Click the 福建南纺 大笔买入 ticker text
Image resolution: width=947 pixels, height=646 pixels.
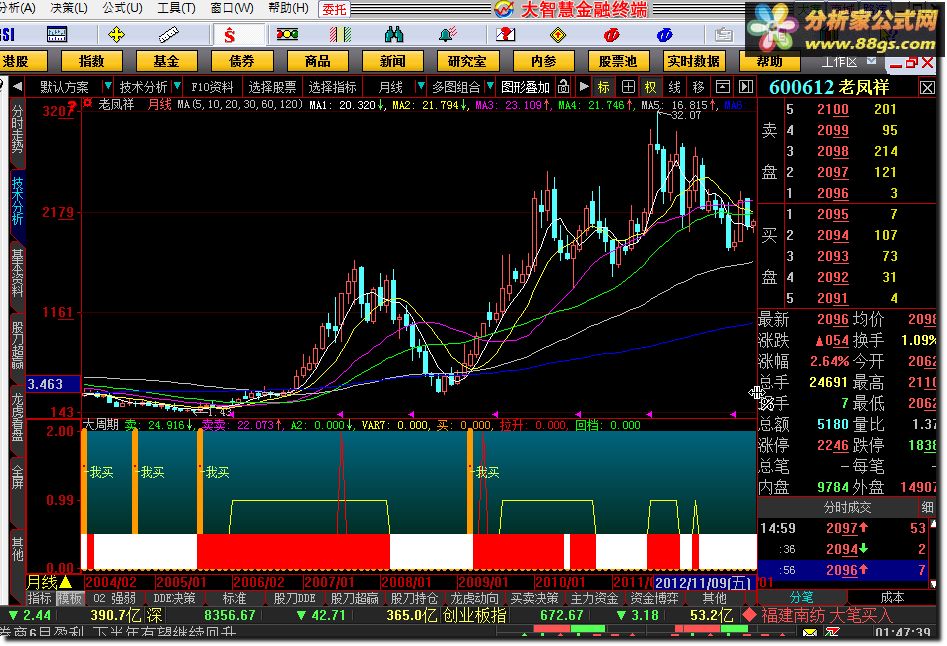pyautogui.click(x=826, y=615)
